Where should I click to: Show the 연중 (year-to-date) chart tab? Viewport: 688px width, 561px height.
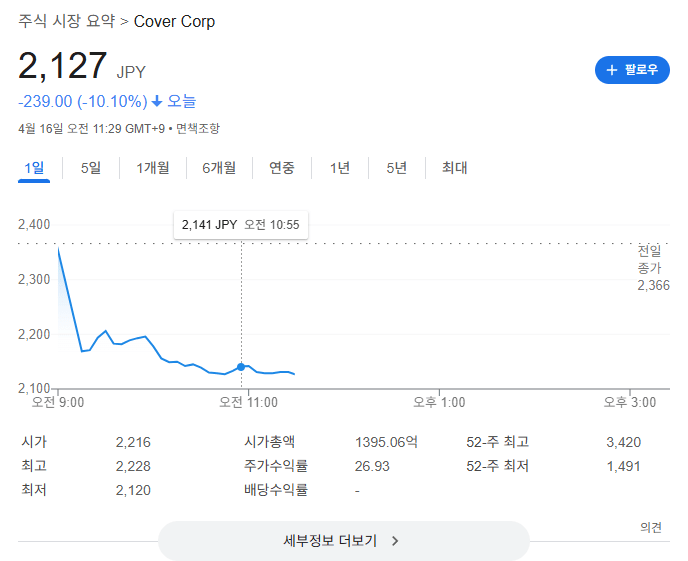click(282, 168)
